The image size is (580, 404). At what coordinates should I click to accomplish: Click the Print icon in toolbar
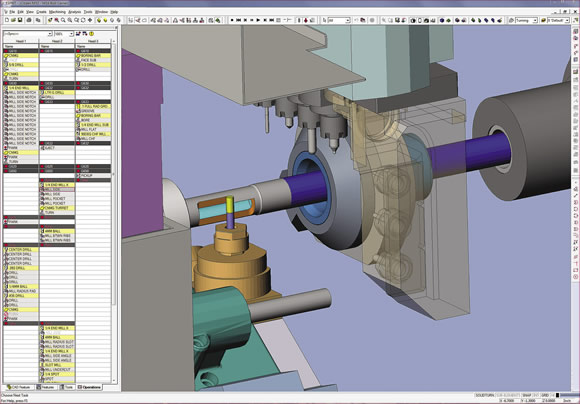29,20
